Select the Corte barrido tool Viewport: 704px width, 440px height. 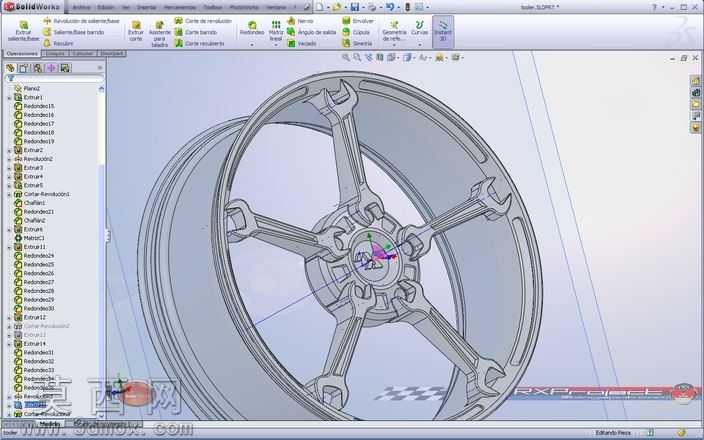(x=196, y=32)
